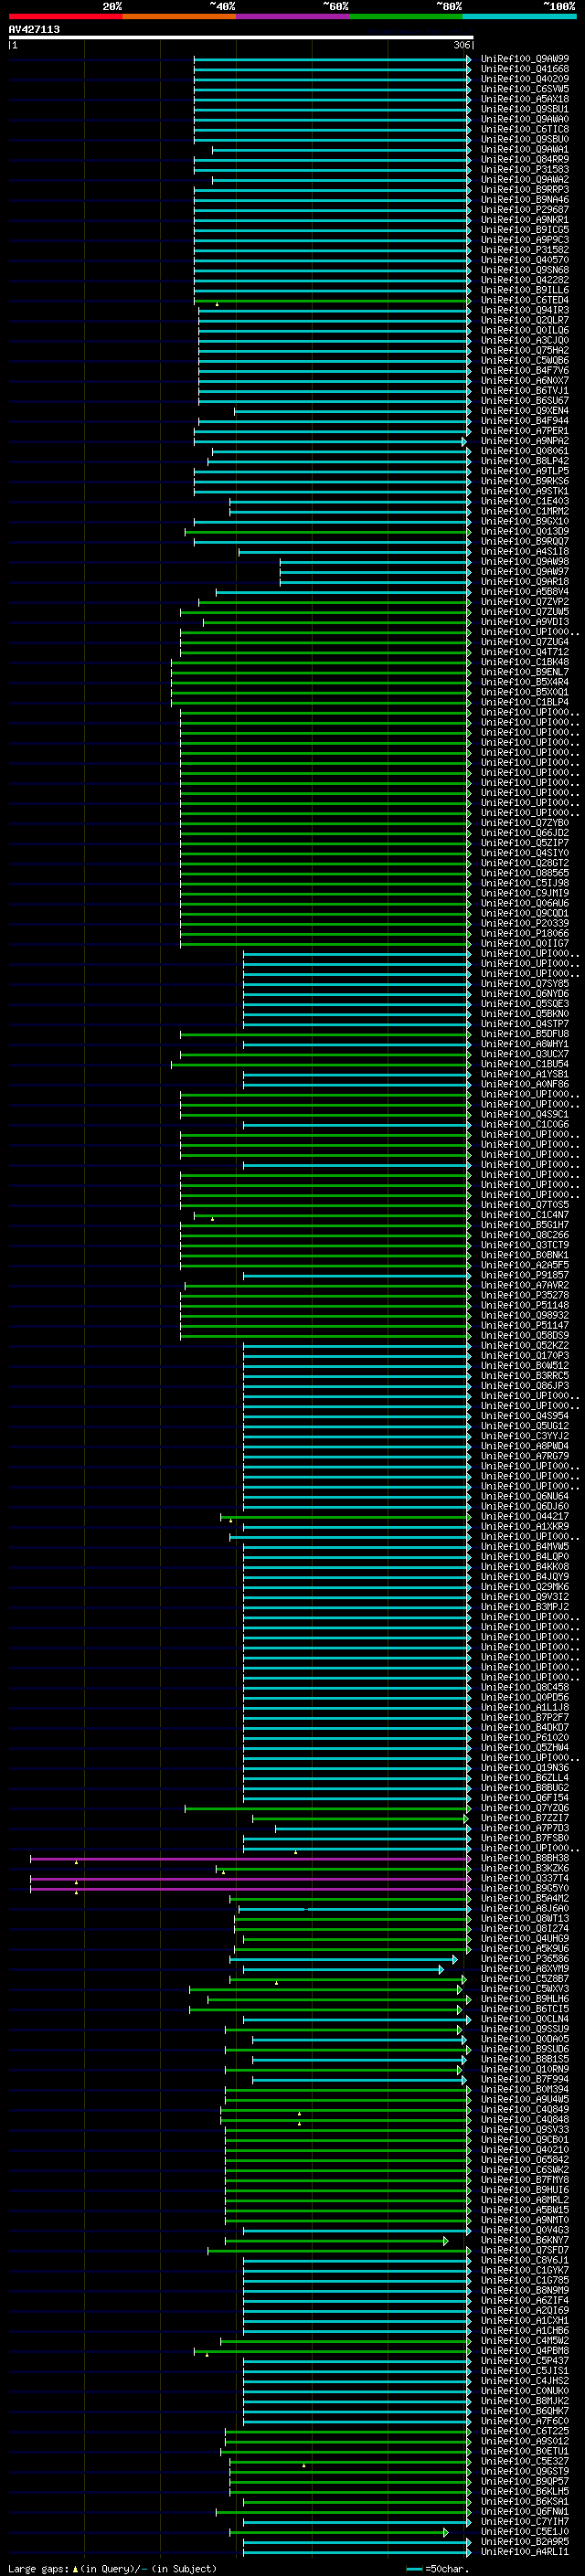The height and width of the screenshot is (2576, 585).
Task: Click the orange ~40% identity legend segment
Action: pos(179,16)
